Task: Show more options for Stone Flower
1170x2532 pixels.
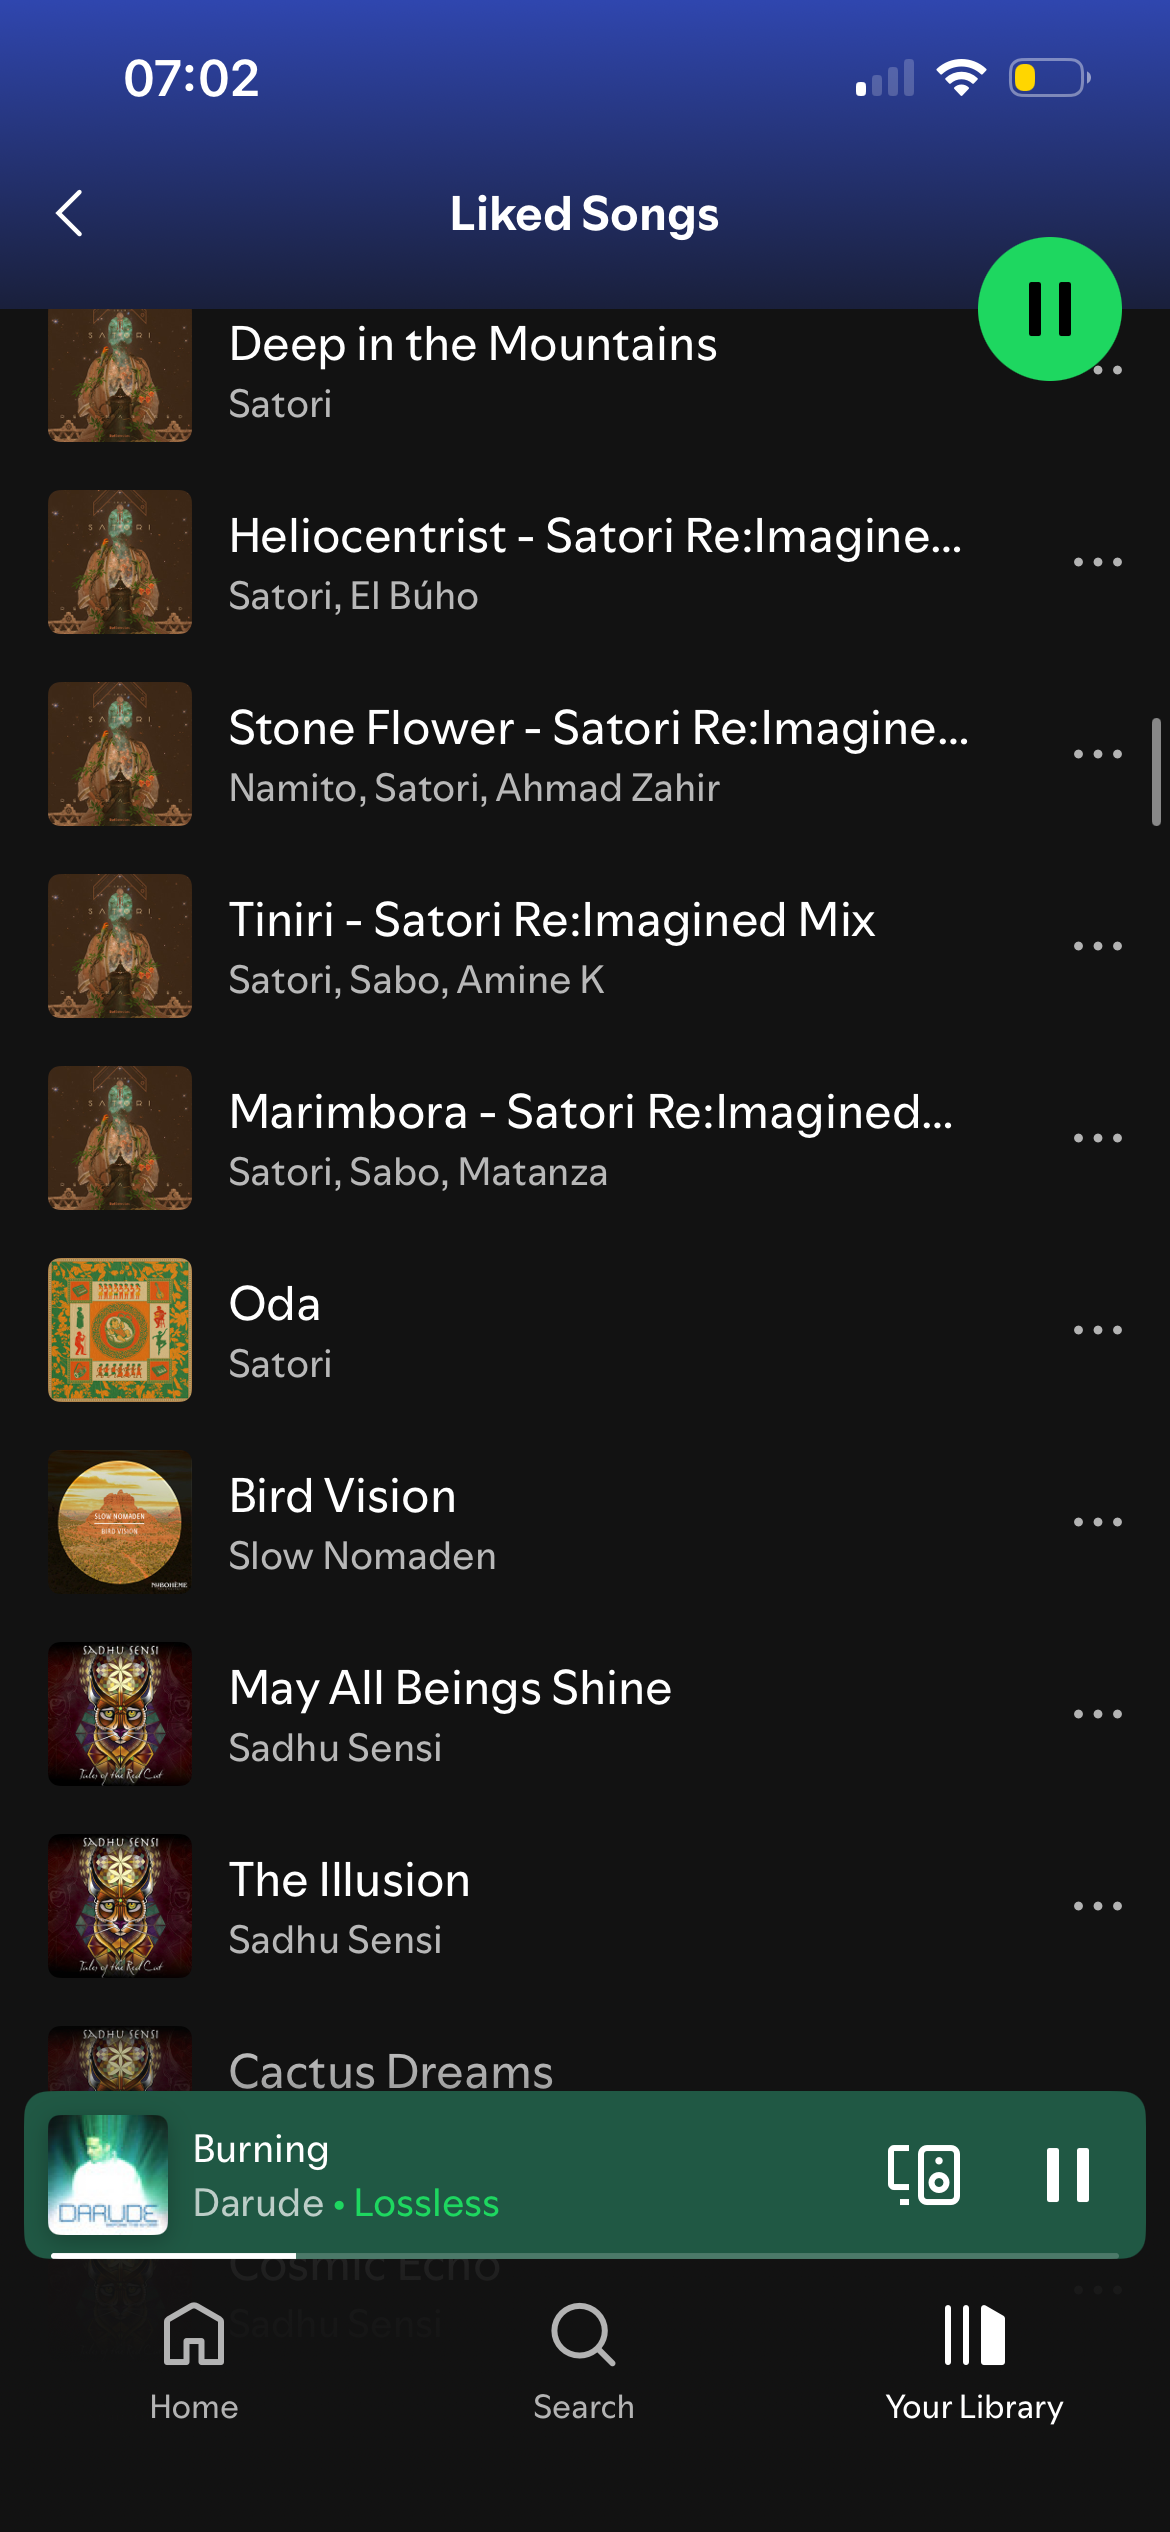Action: click(1097, 754)
